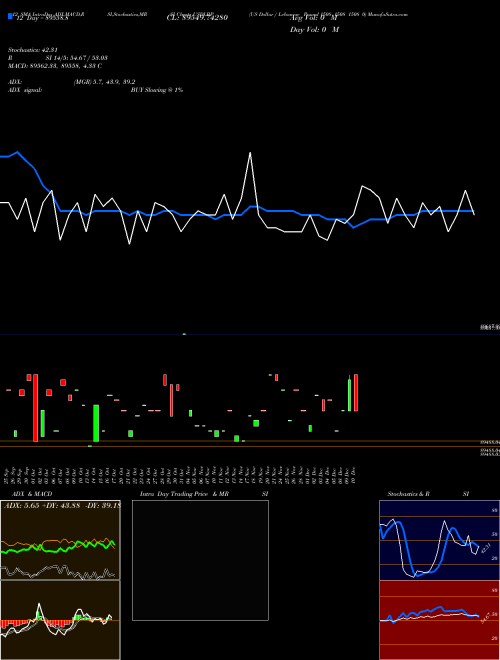Click the '42.31' stochastics end label
Screen dimensions: 500x660
[x=486, y=547]
